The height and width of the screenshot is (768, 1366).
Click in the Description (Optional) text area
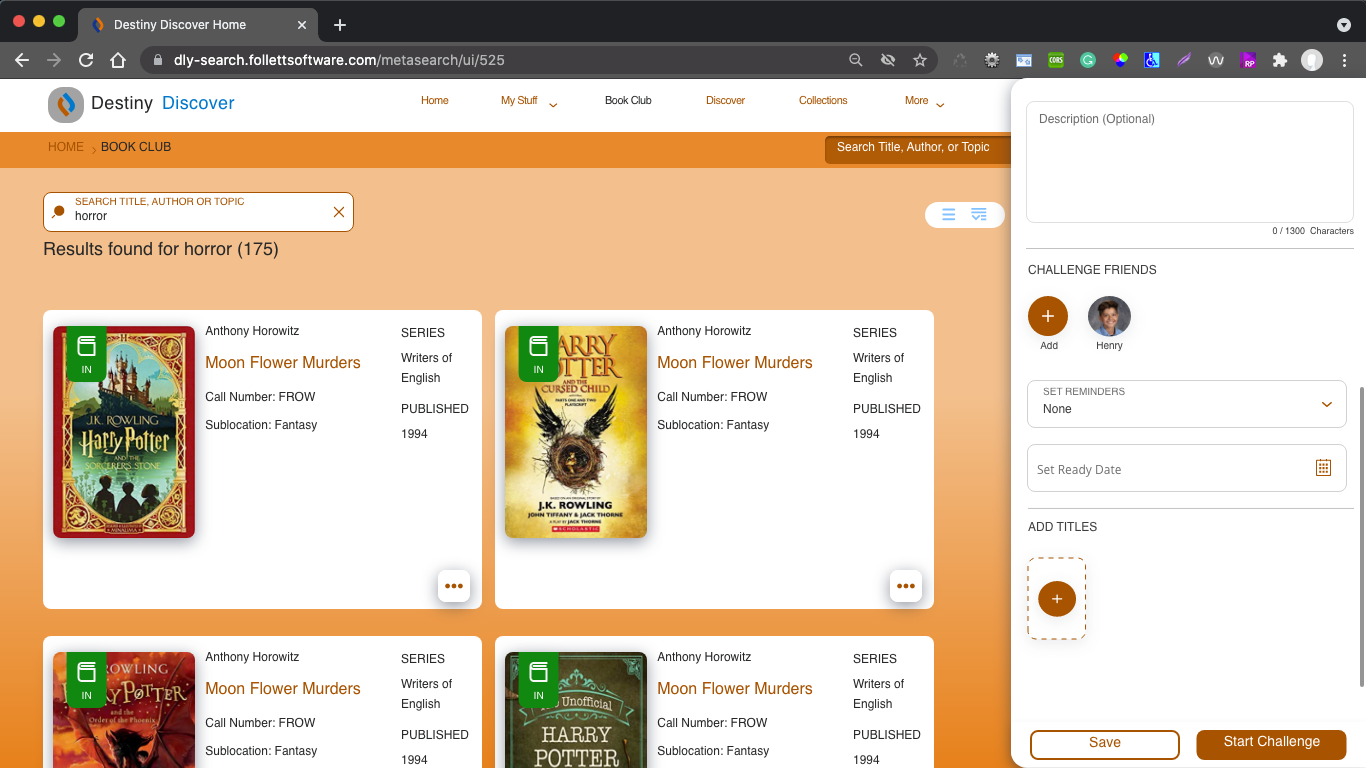click(1190, 162)
